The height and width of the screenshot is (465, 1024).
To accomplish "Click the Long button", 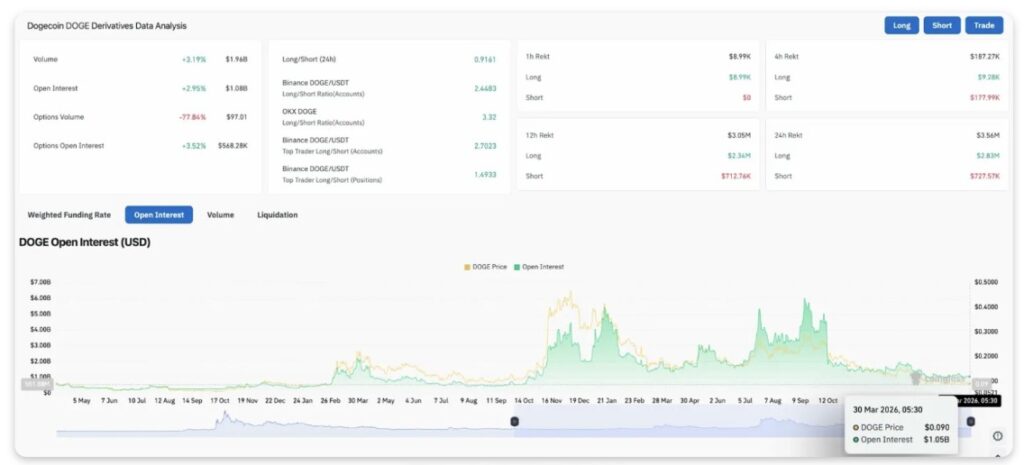I will pos(901,25).
